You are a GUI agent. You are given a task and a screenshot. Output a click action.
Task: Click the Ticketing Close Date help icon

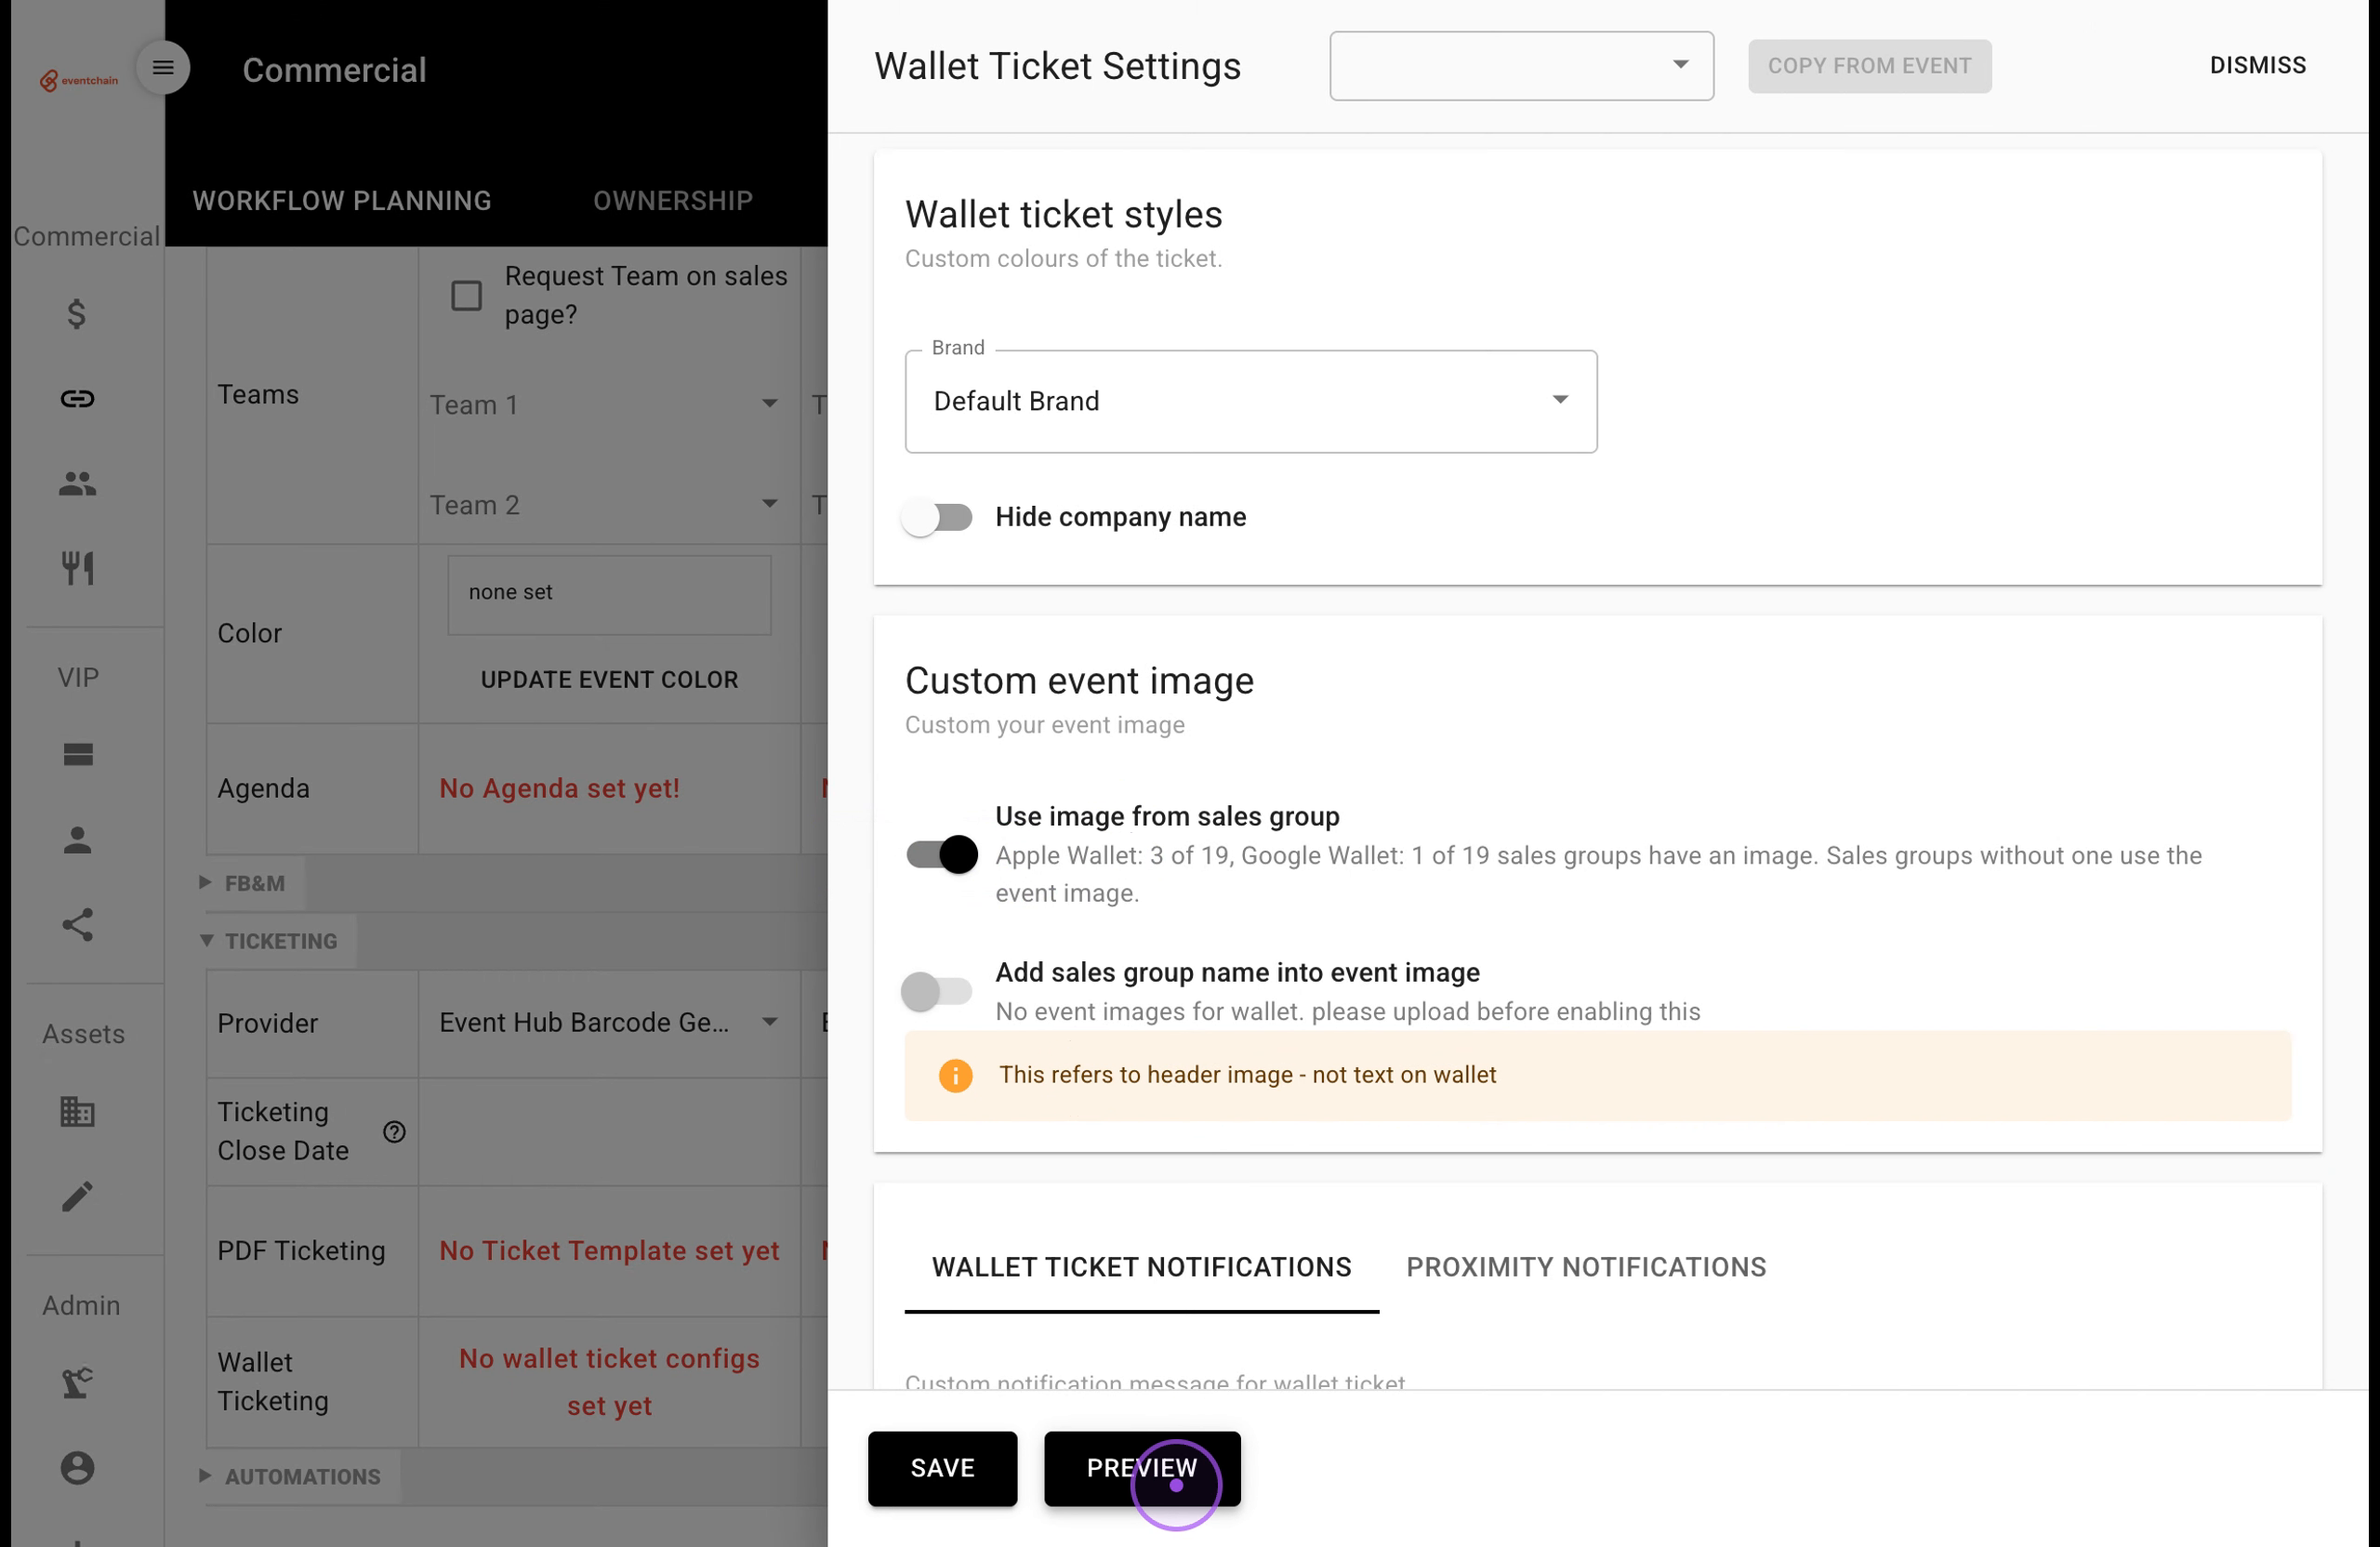pyautogui.click(x=394, y=1132)
